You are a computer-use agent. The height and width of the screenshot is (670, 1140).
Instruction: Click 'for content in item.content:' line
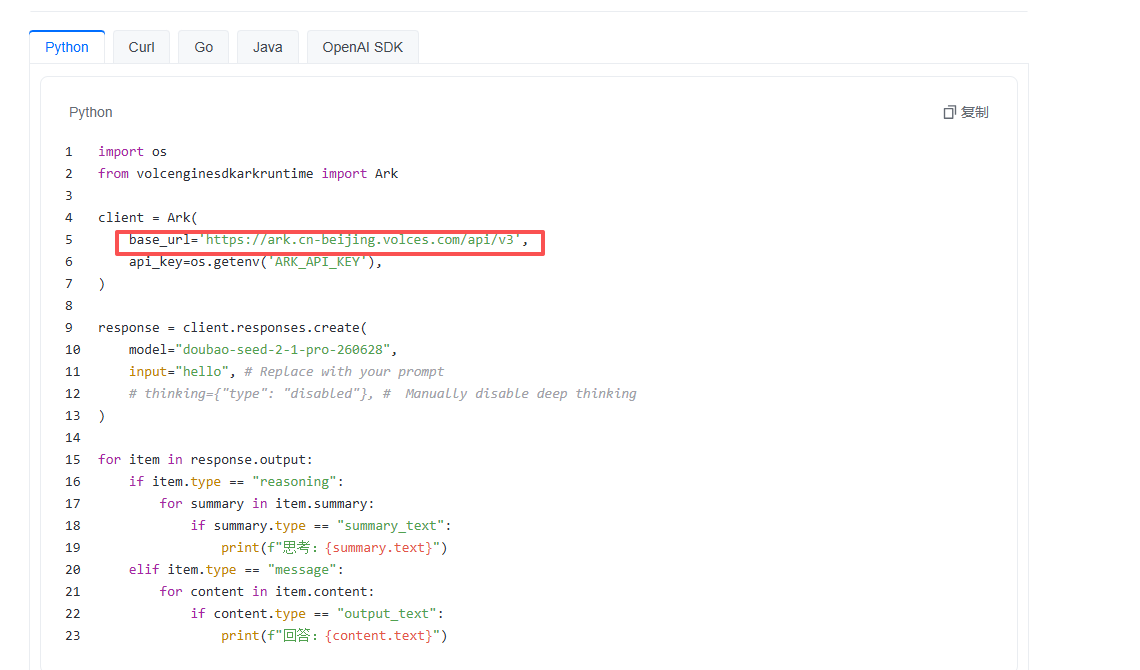[x=267, y=591]
